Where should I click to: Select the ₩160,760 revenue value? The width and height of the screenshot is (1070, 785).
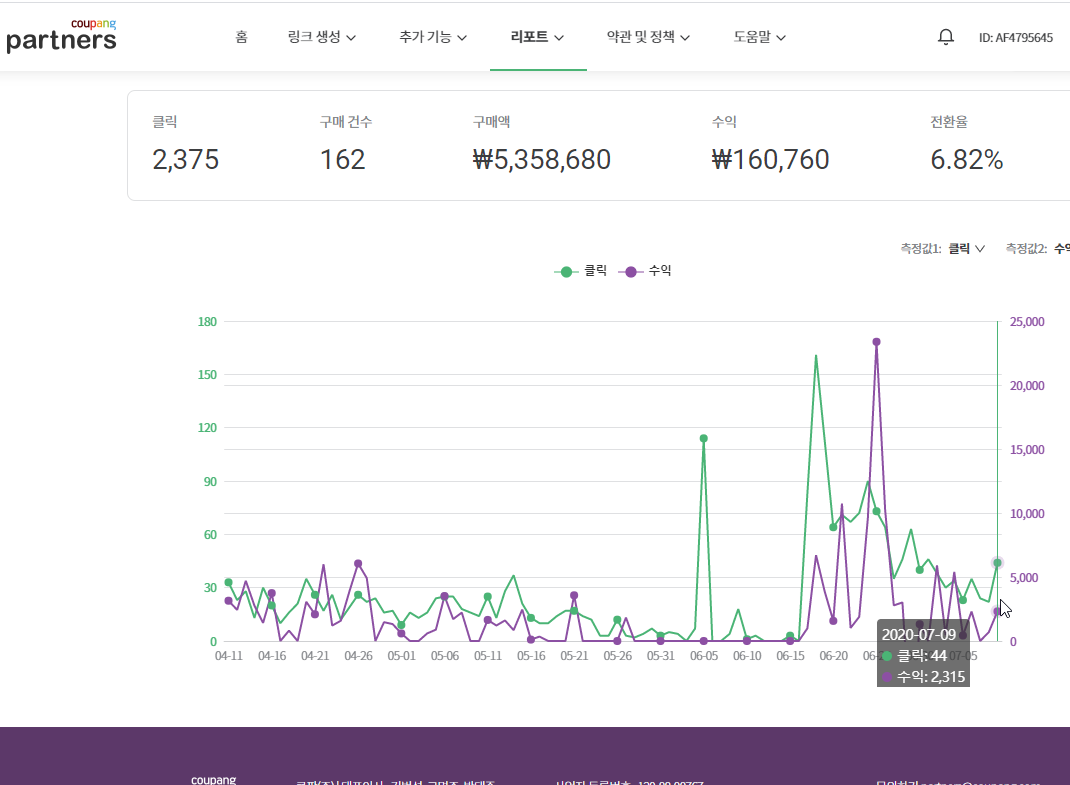click(x=770, y=160)
